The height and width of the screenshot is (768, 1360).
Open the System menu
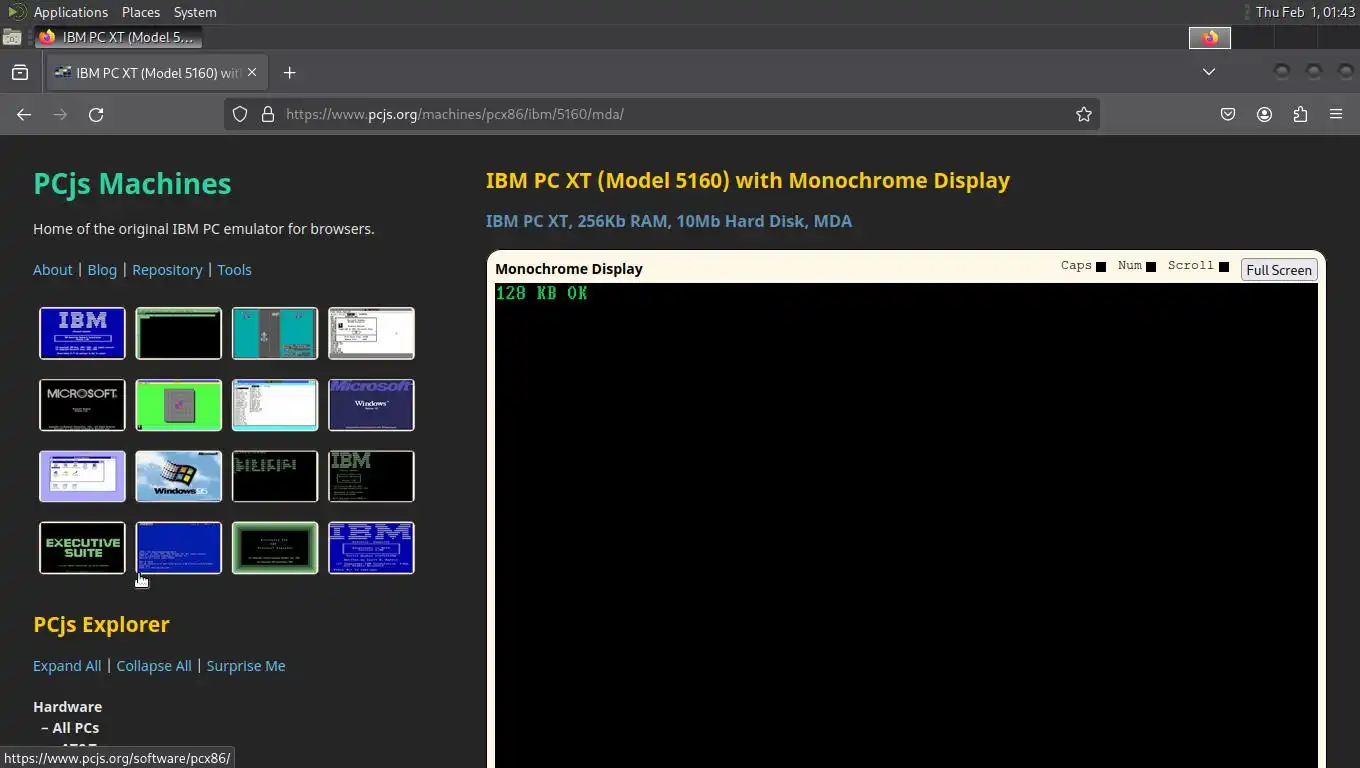tap(194, 12)
